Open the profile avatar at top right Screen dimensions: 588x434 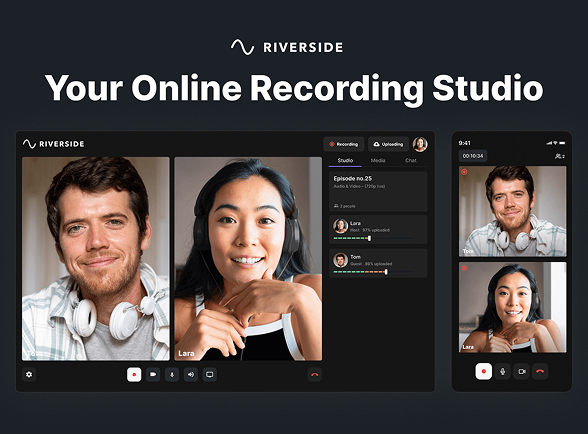click(x=420, y=144)
